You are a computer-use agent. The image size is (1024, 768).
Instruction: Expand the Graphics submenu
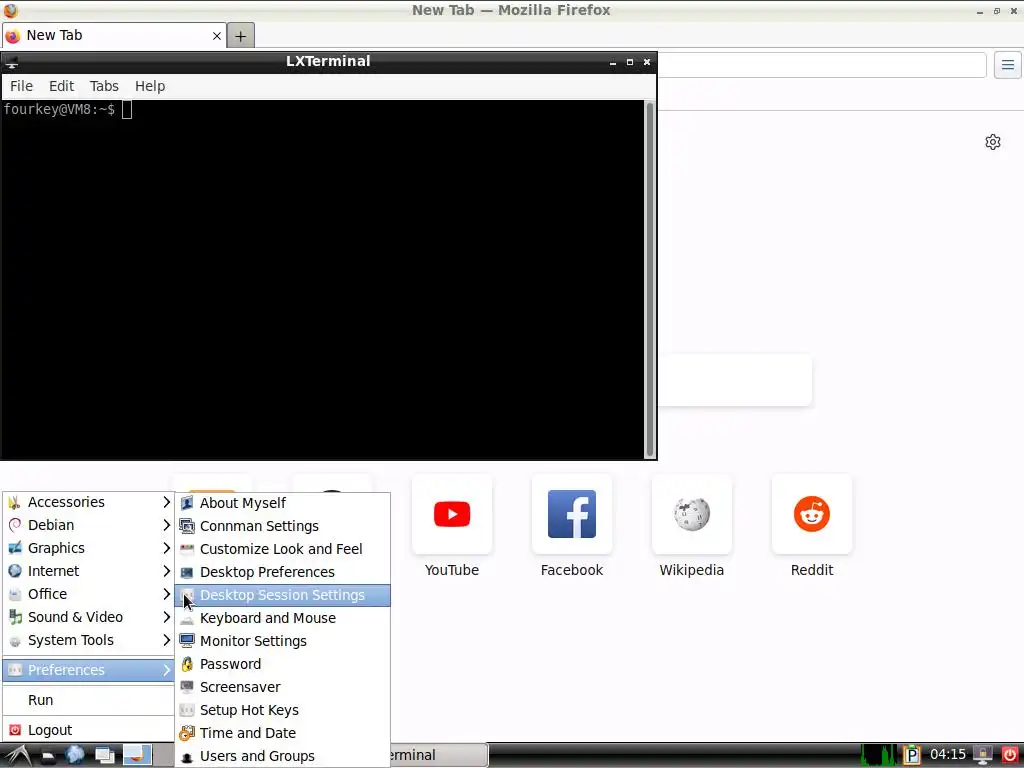tap(88, 548)
